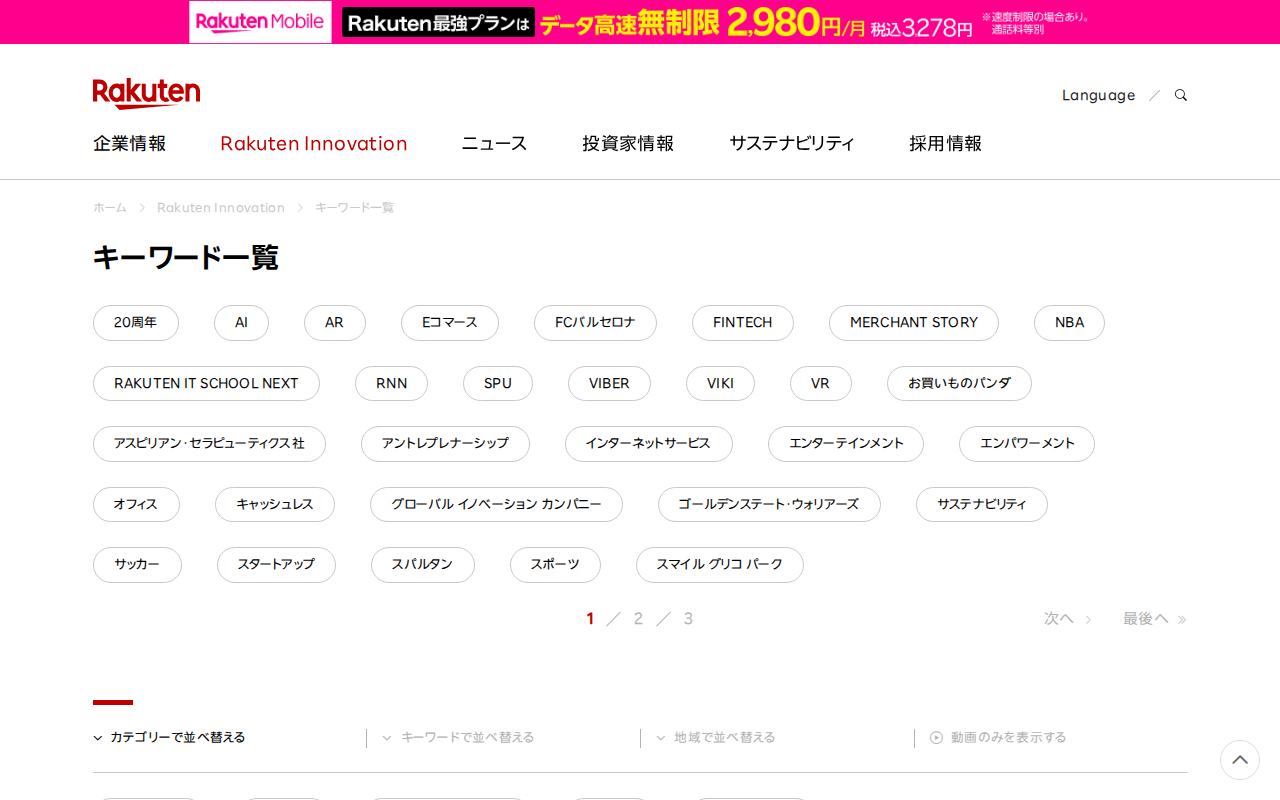Image resolution: width=1280 pixels, height=800 pixels.
Task: Select the サッカー keyword tag
Action: pyautogui.click(x=137, y=565)
